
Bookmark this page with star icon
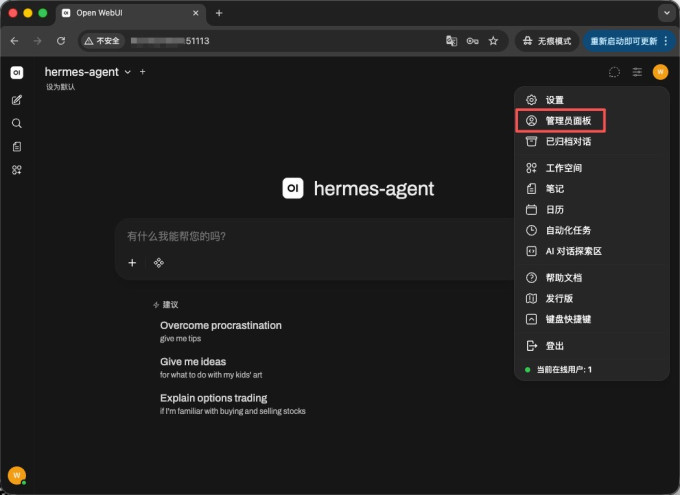click(x=493, y=41)
